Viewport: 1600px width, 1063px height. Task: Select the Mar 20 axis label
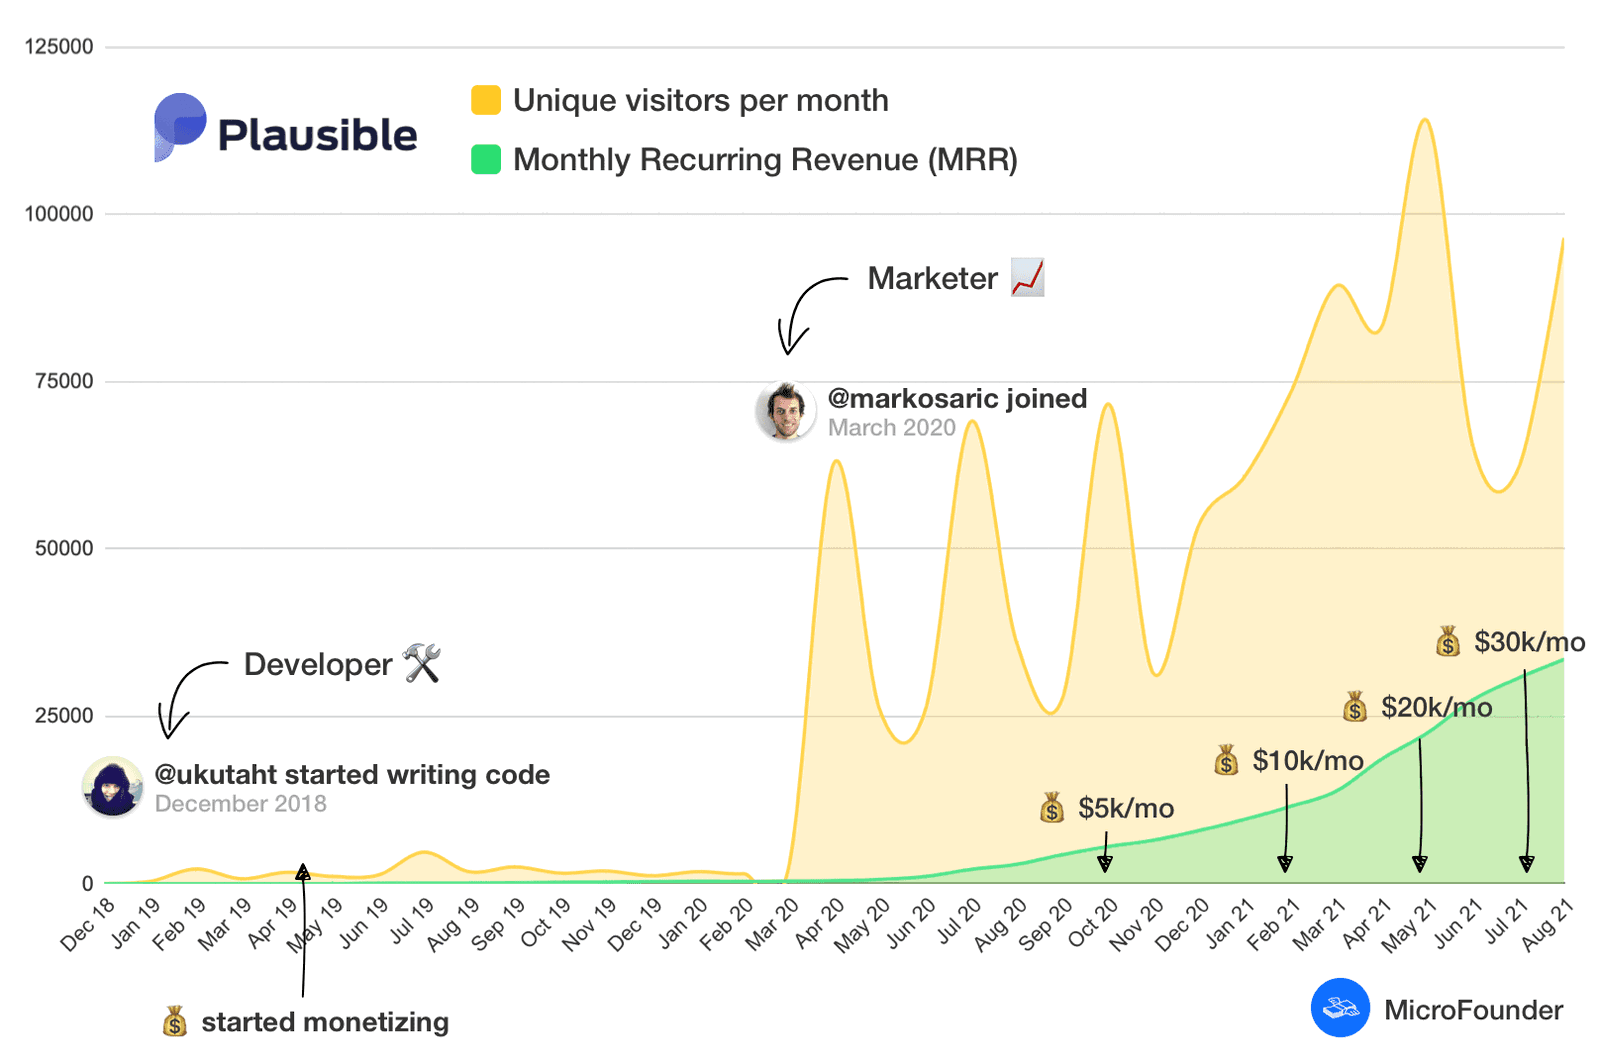click(x=771, y=924)
